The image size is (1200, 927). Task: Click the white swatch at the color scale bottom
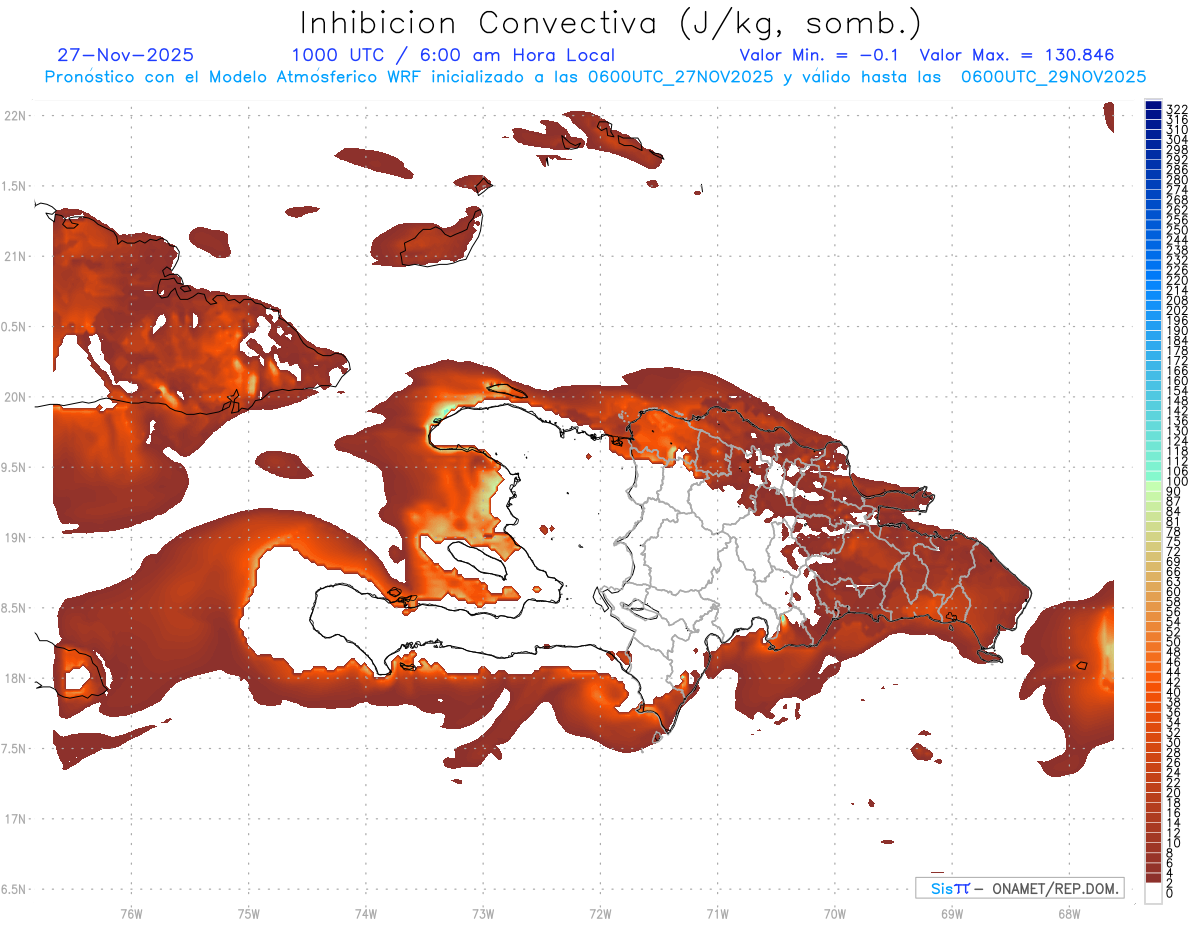coord(1153,893)
